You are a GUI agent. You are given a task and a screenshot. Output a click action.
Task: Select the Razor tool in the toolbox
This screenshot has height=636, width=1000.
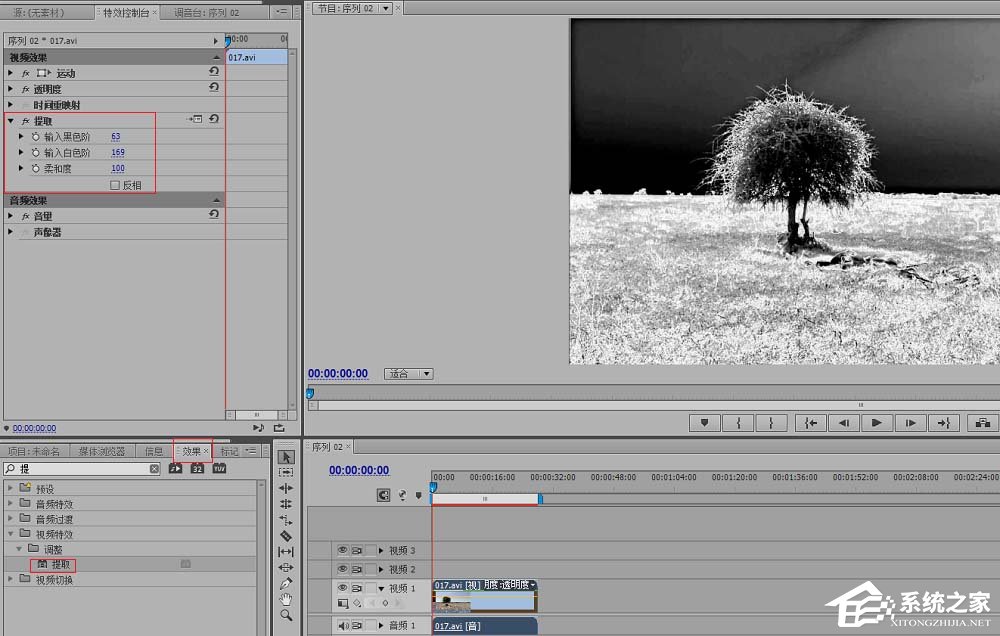click(286, 535)
